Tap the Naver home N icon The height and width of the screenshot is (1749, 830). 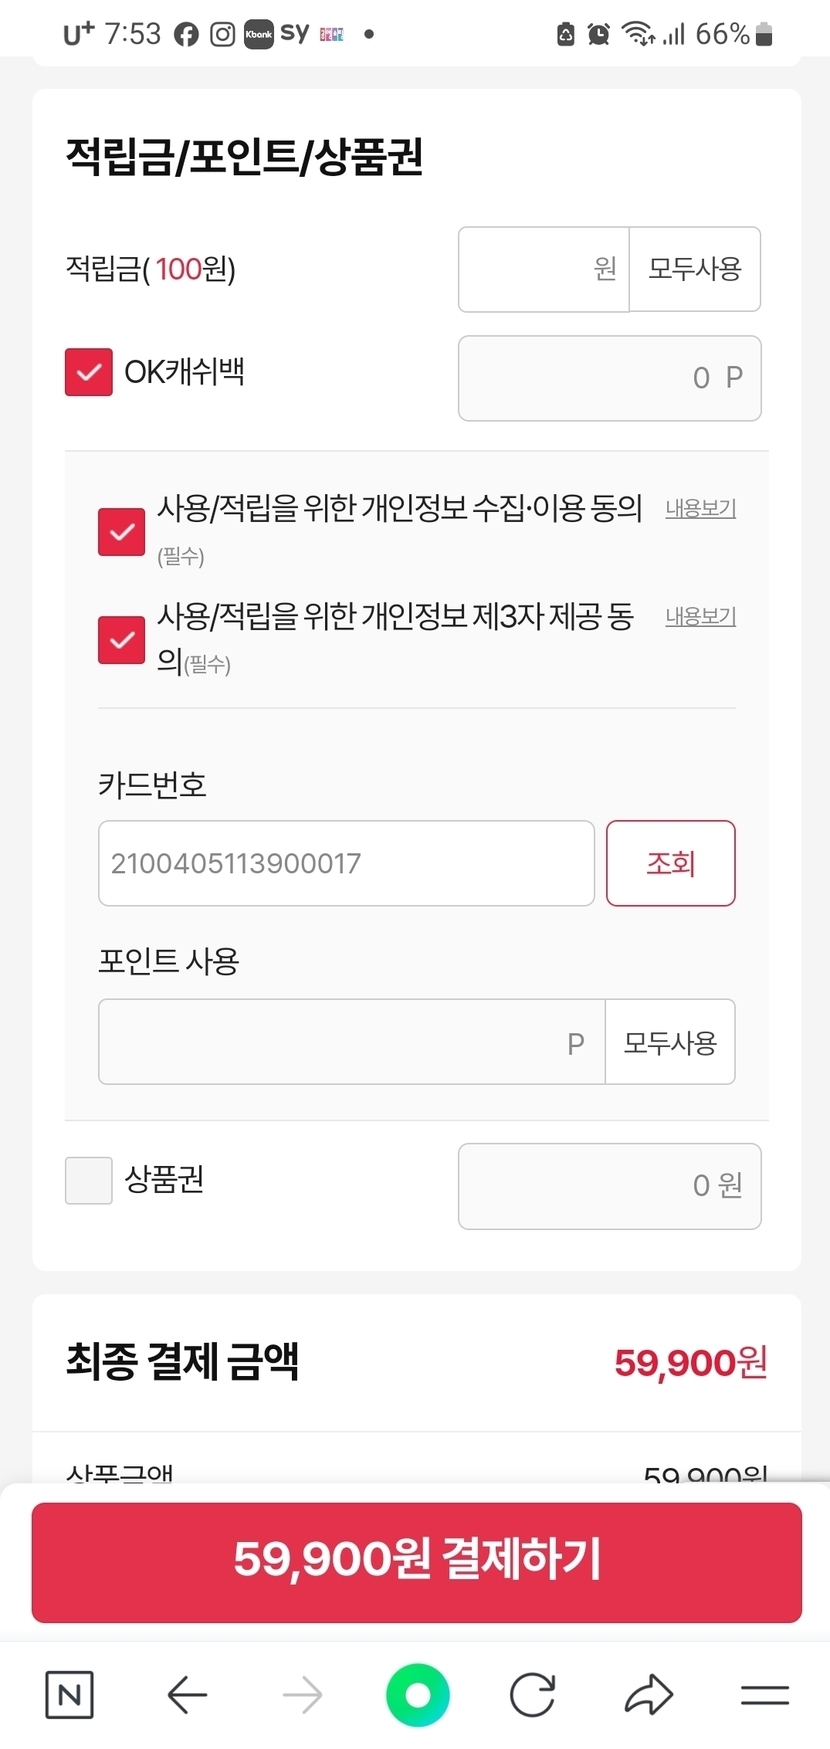(x=69, y=1694)
